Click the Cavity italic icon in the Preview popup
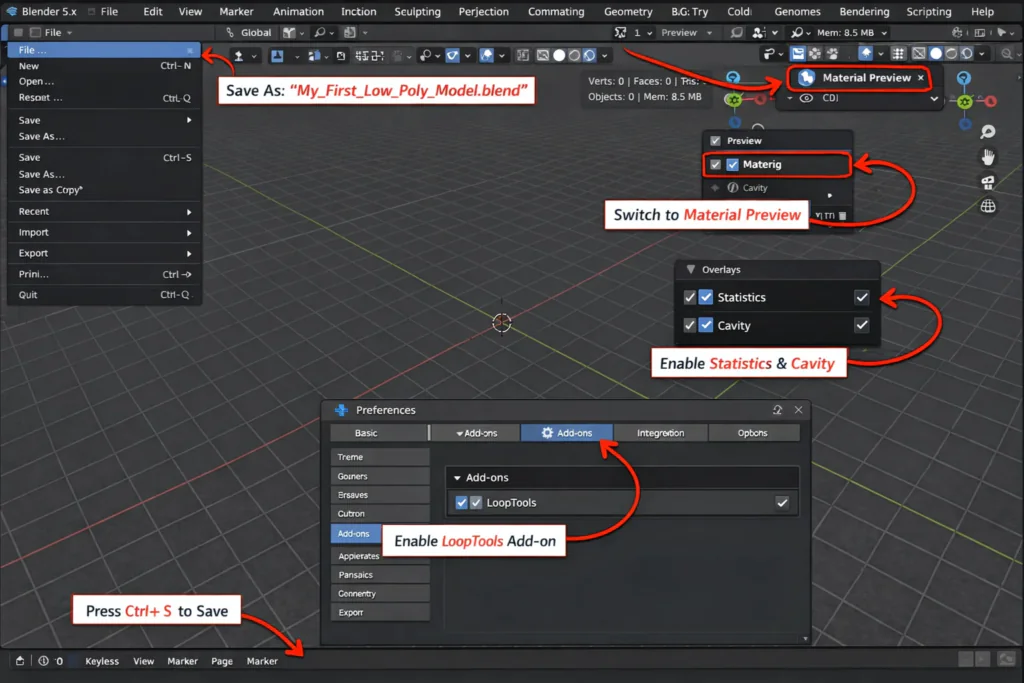The image size is (1024, 683). [733, 188]
